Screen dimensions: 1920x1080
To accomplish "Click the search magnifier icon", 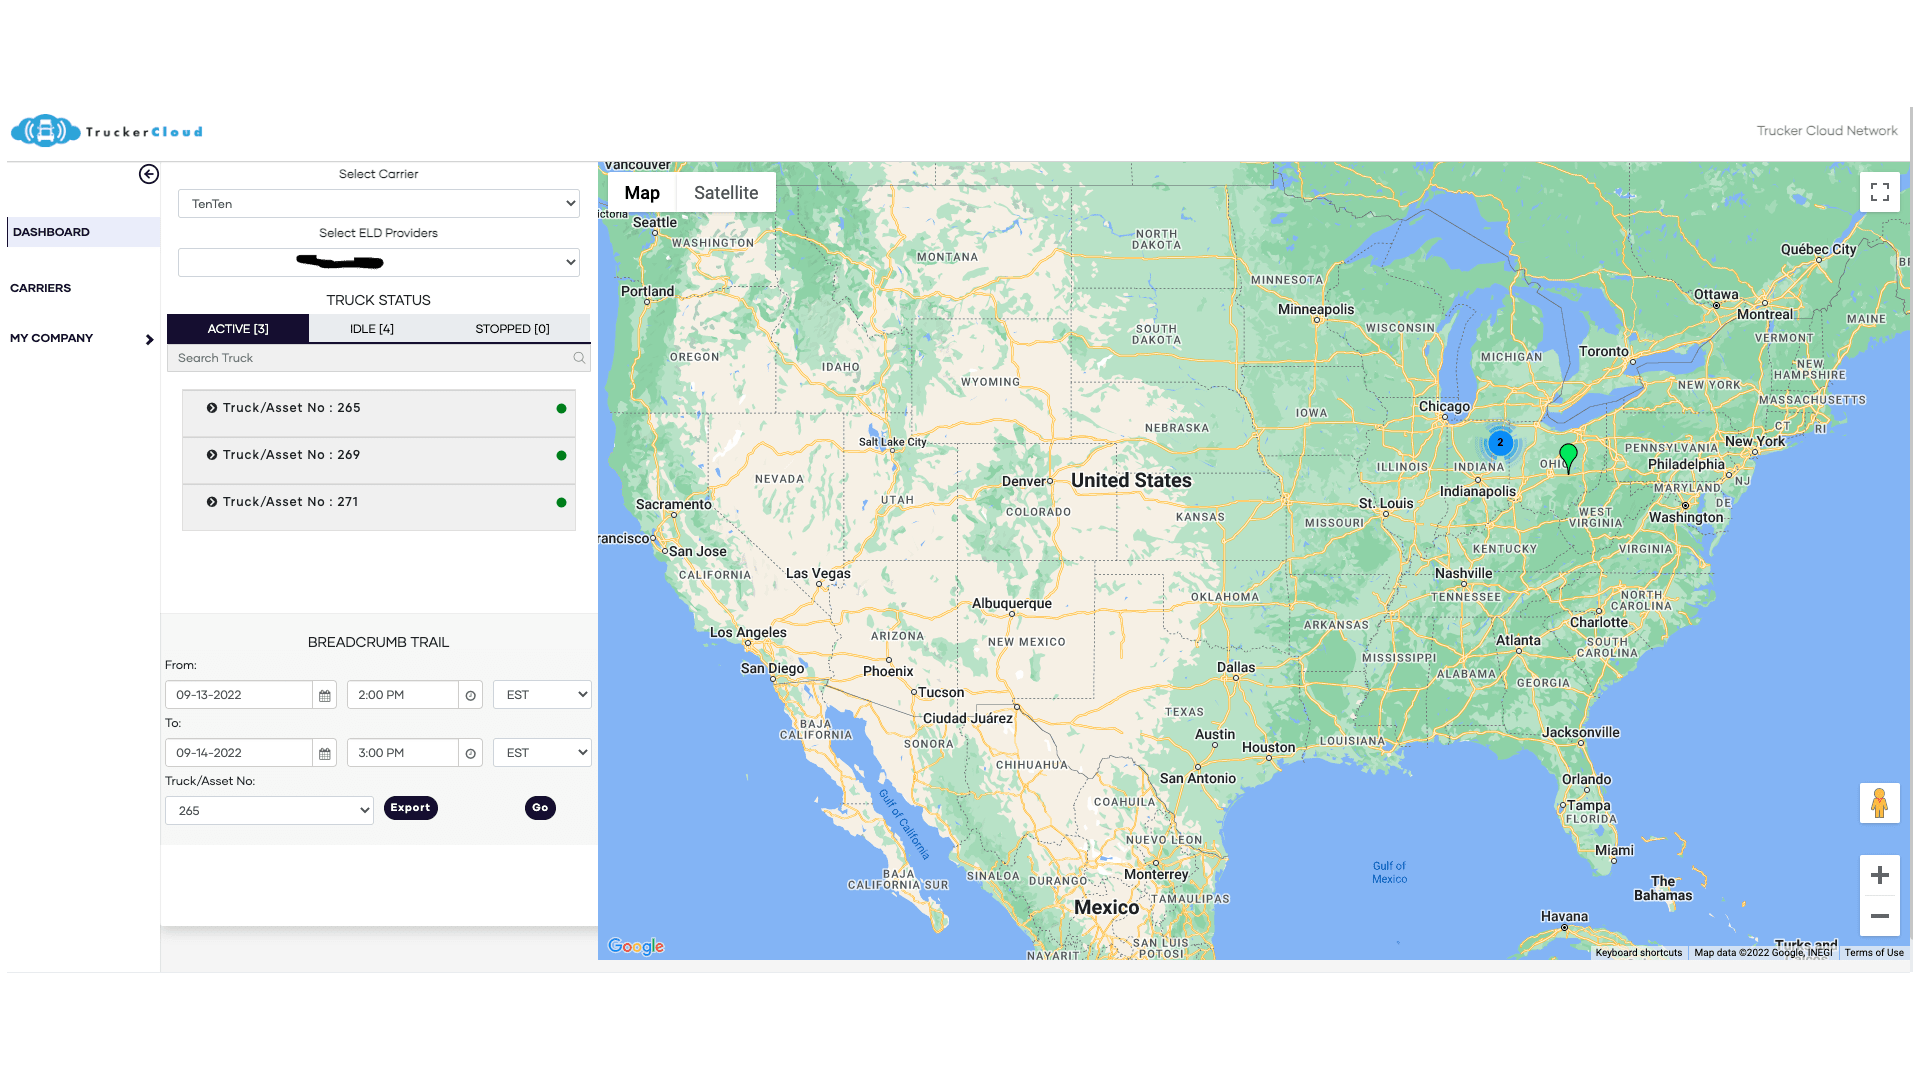I will click(x=579, y=358).
